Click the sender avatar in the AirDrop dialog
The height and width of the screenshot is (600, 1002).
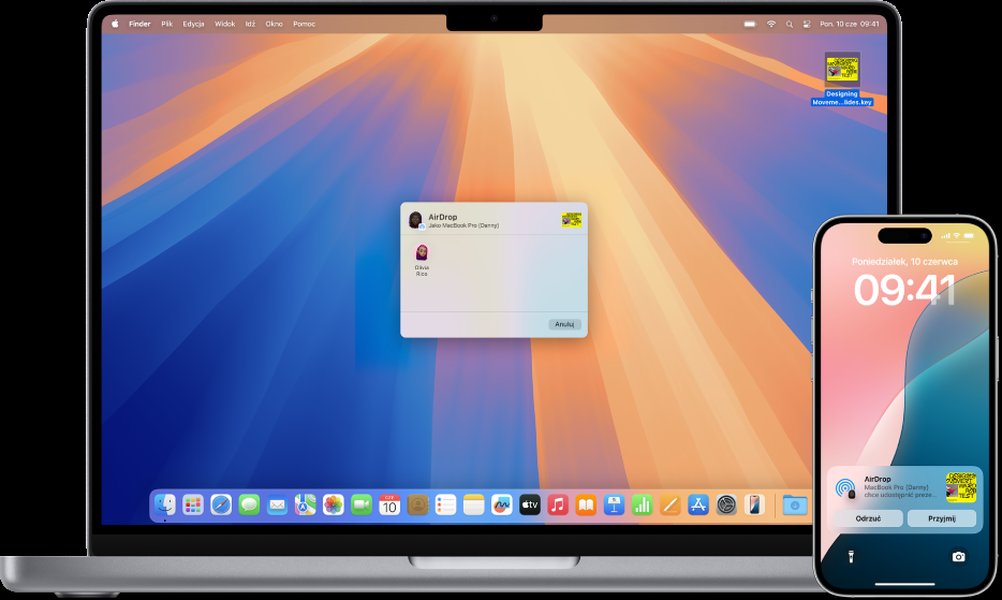click(416, 220)
